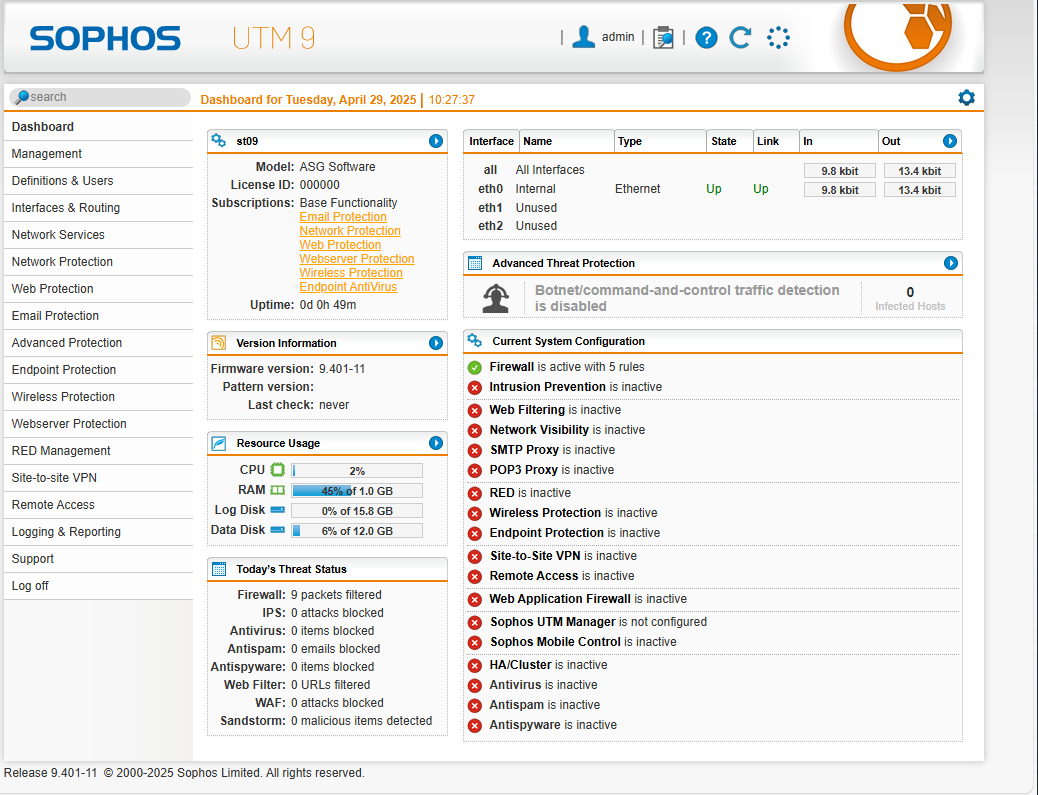Click the RAM module icon
Viewport: 1038px width, 795px height.
278,490
